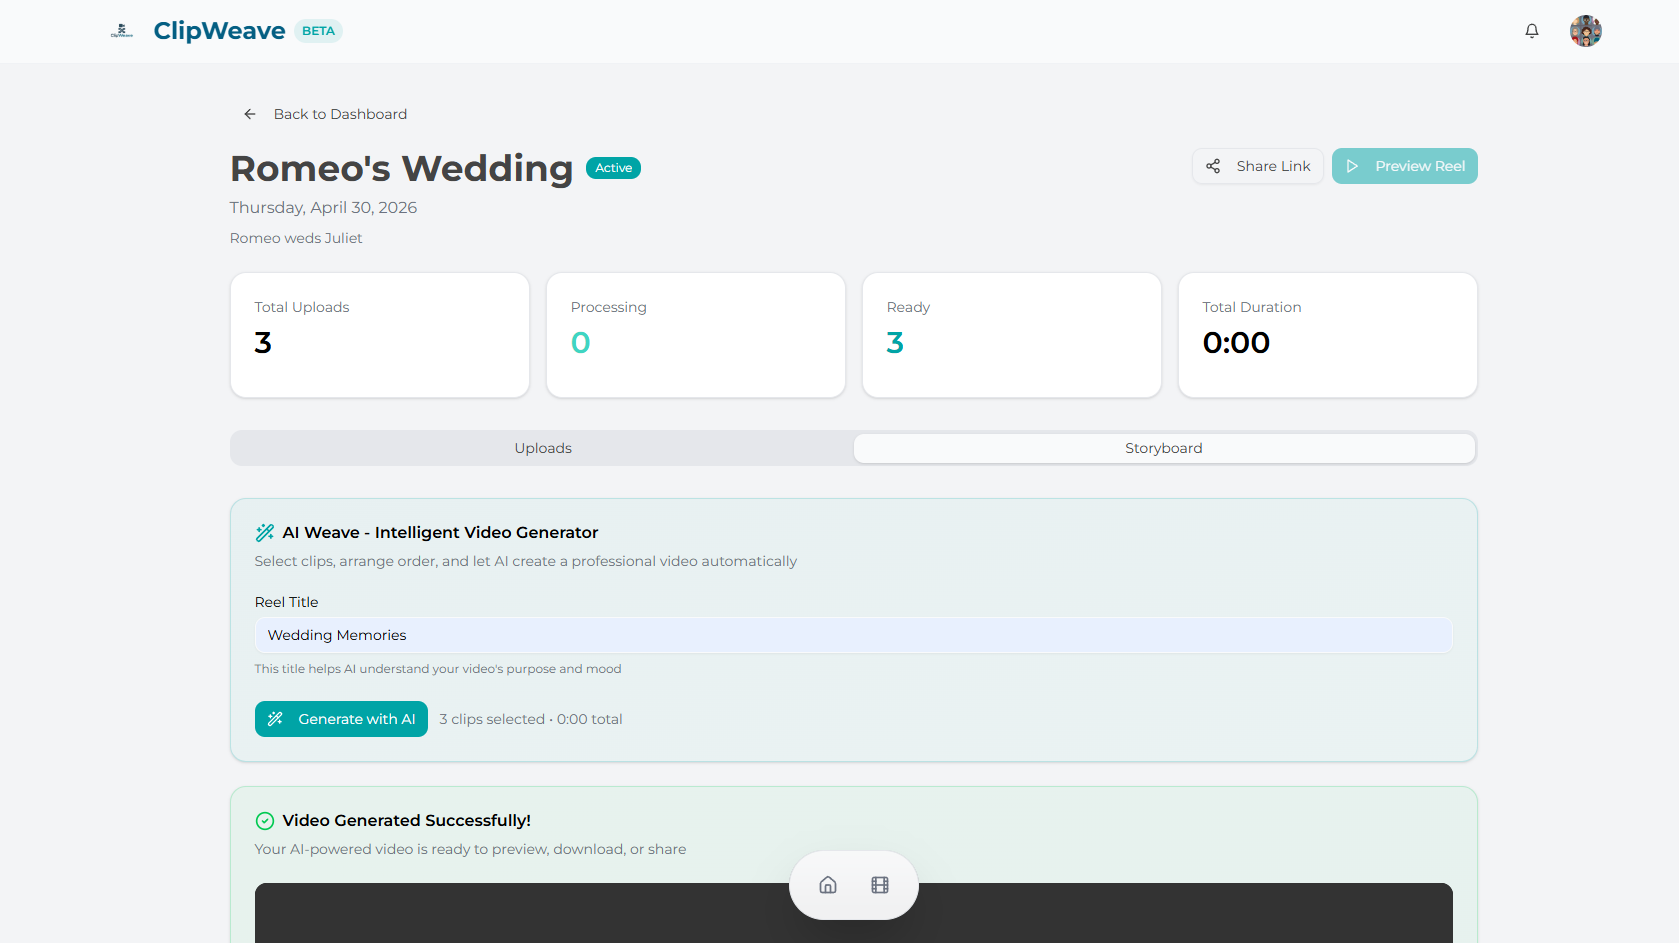Focus the Reel Title input field

[x=853, y=635]
